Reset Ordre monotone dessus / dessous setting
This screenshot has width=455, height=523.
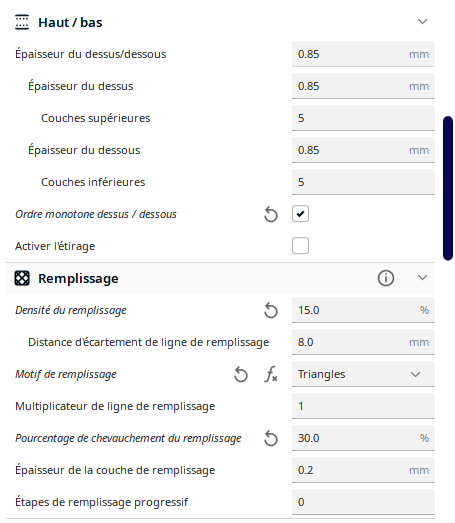[x=271, y=214]
